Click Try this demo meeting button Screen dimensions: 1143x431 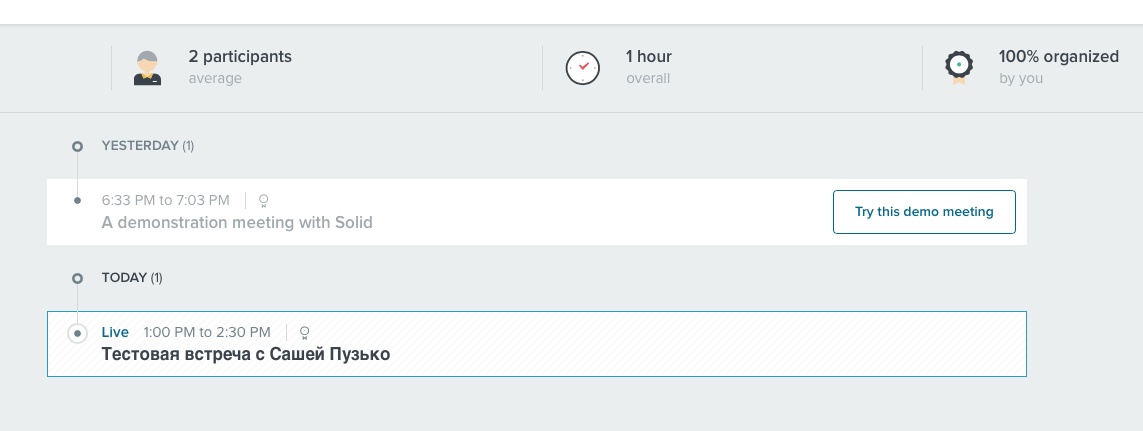tap(924, 212)
